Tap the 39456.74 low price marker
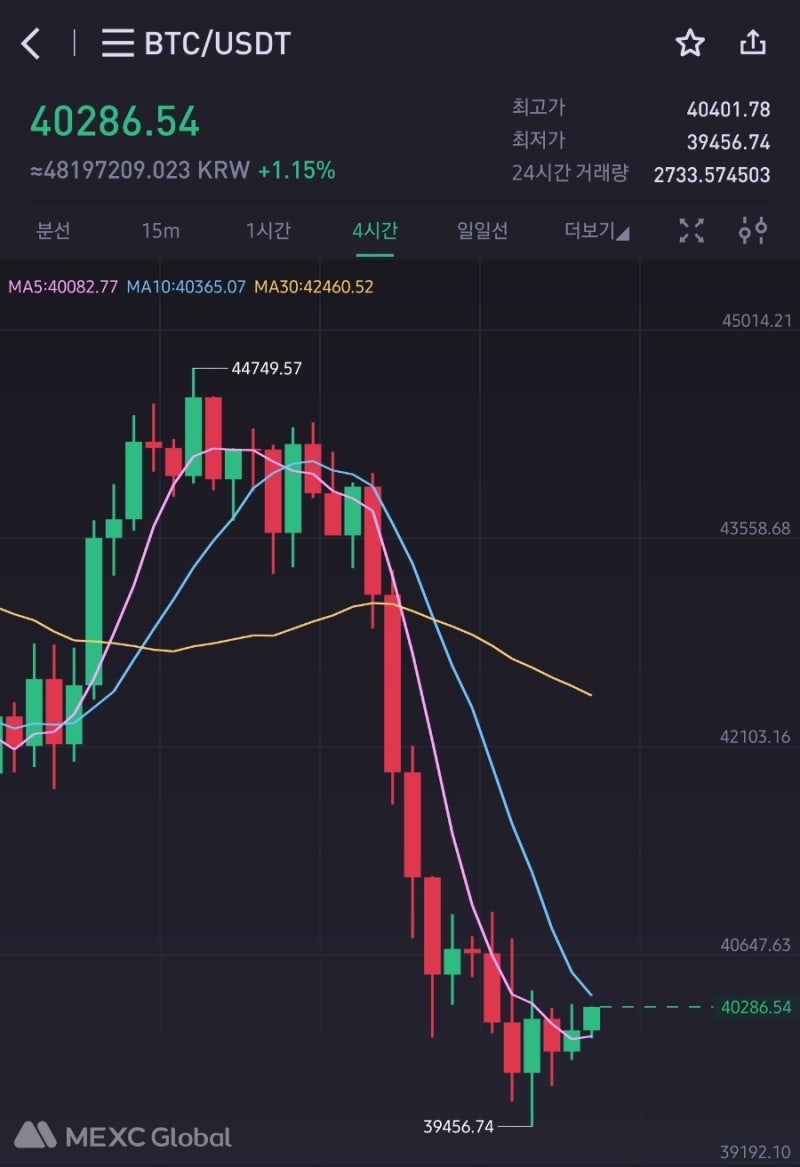Screen dimensions: 800x1167 click(459, 1126)
